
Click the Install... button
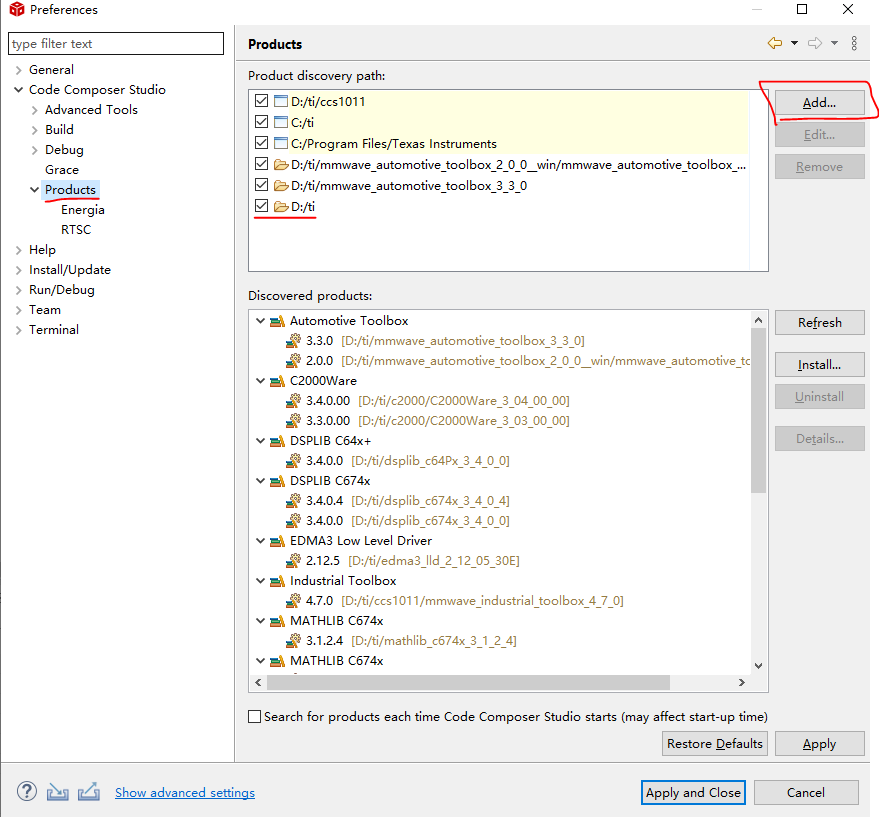(x=820, y=364)
